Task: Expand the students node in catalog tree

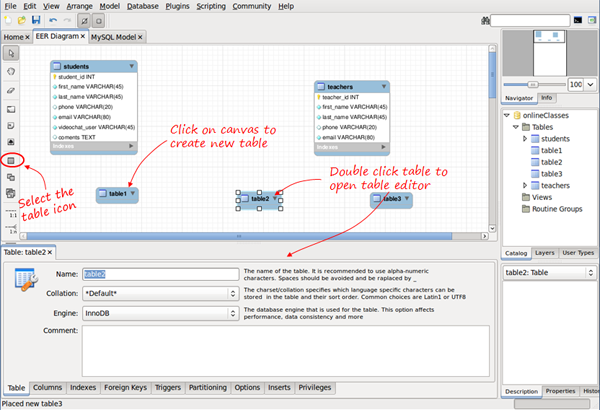Action: [x=525, y=139]
